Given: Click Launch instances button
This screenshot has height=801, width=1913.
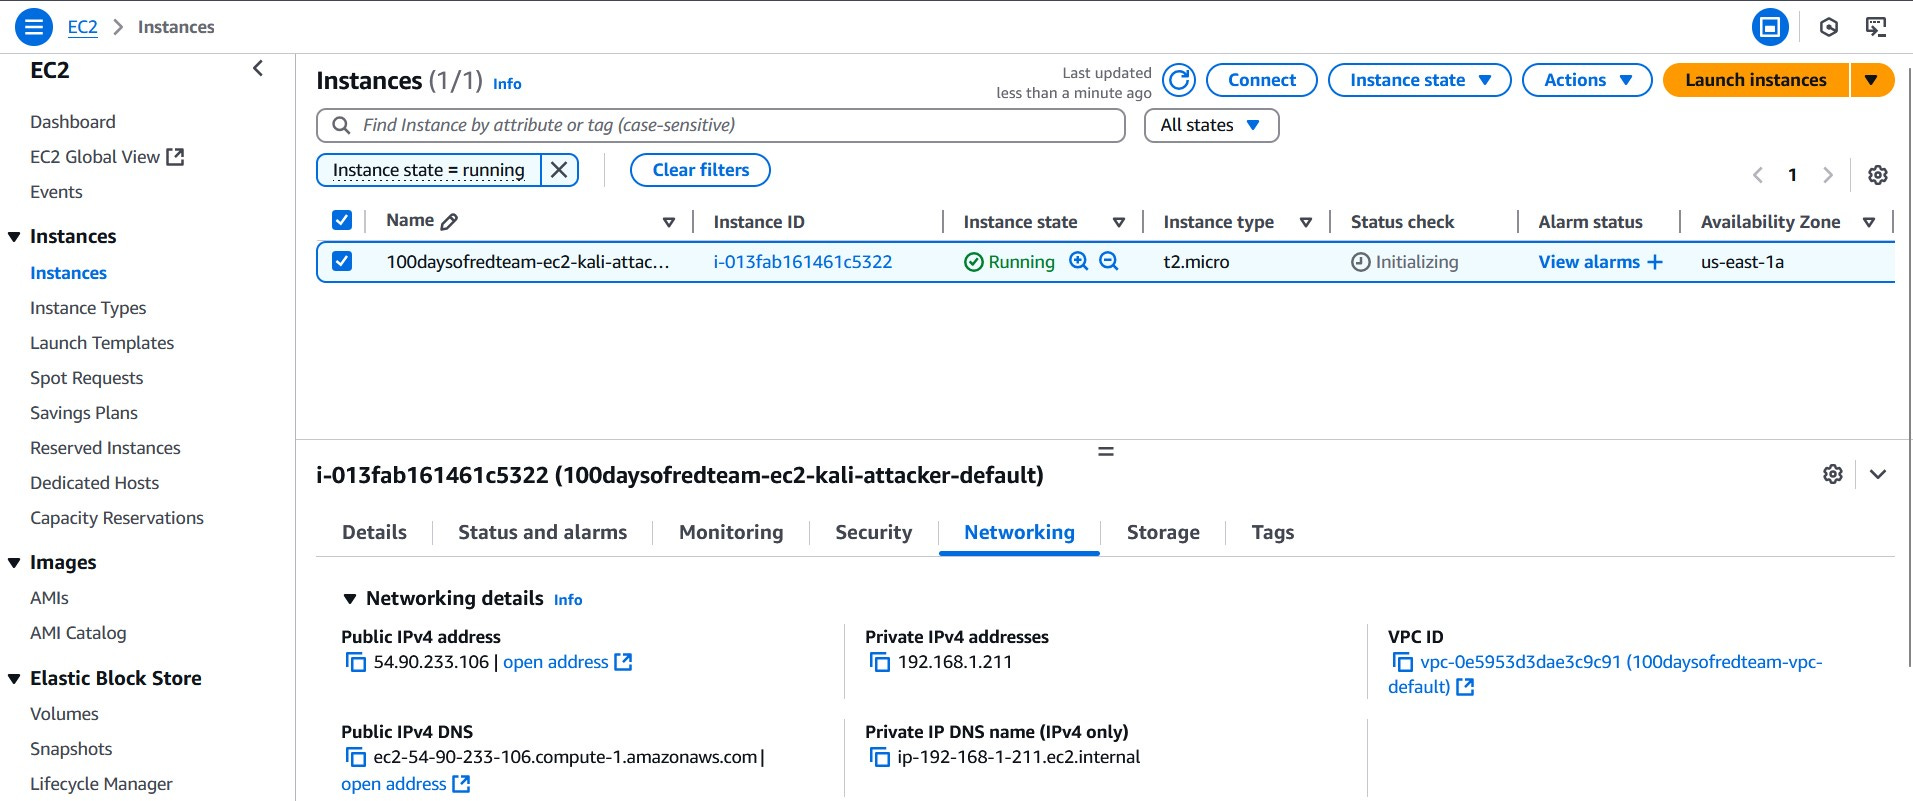Looking at the screenshot, I should [1756, 80].
